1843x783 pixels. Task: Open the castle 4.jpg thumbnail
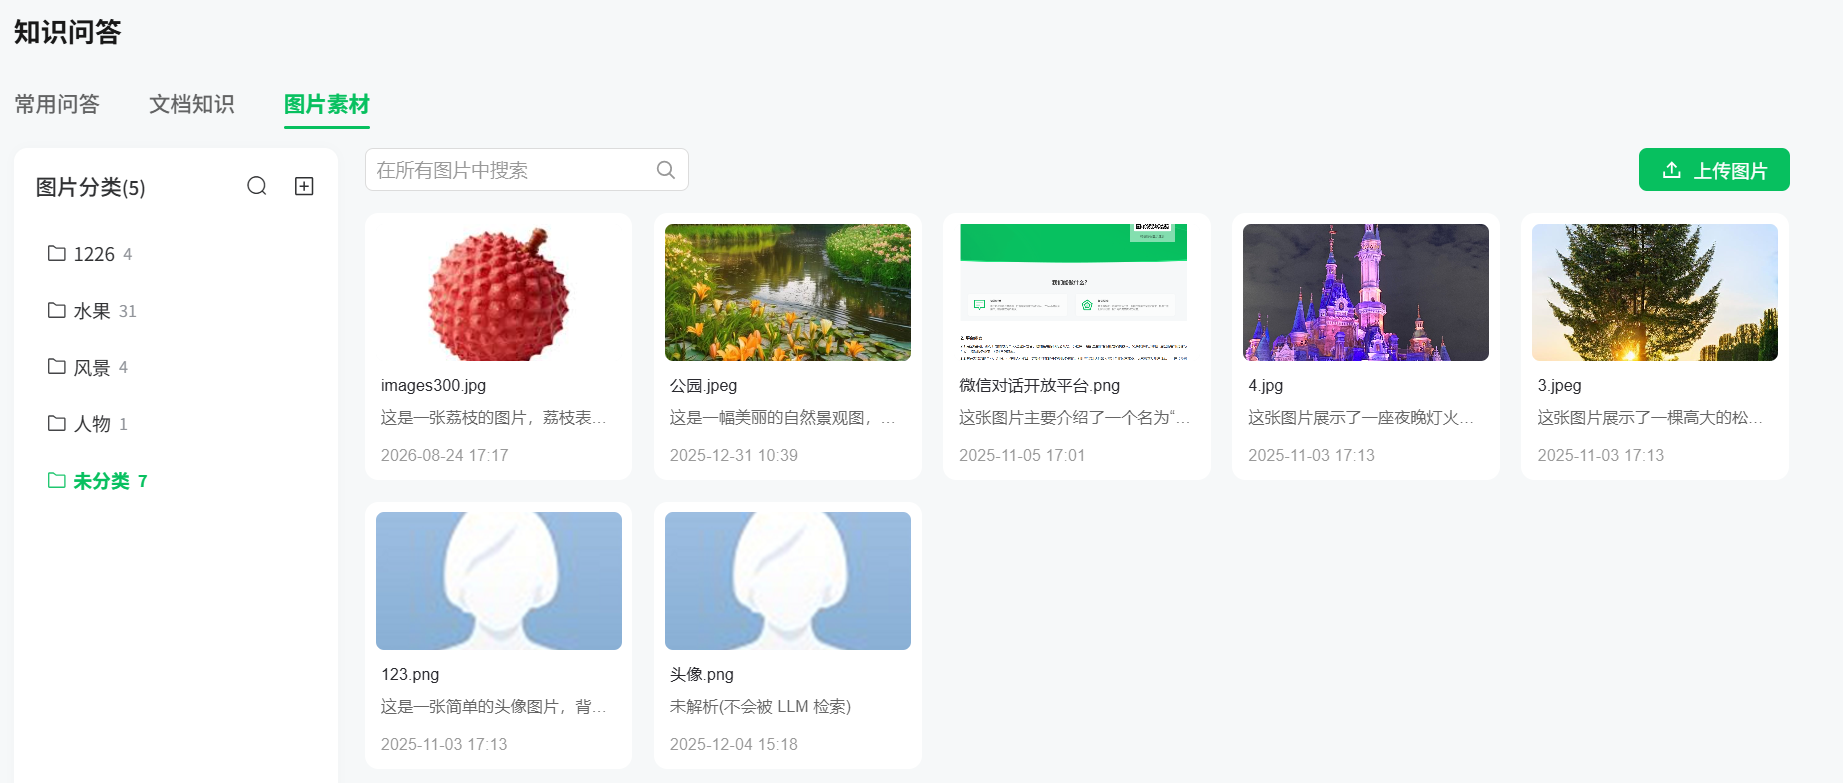[x=1366, y=292]
